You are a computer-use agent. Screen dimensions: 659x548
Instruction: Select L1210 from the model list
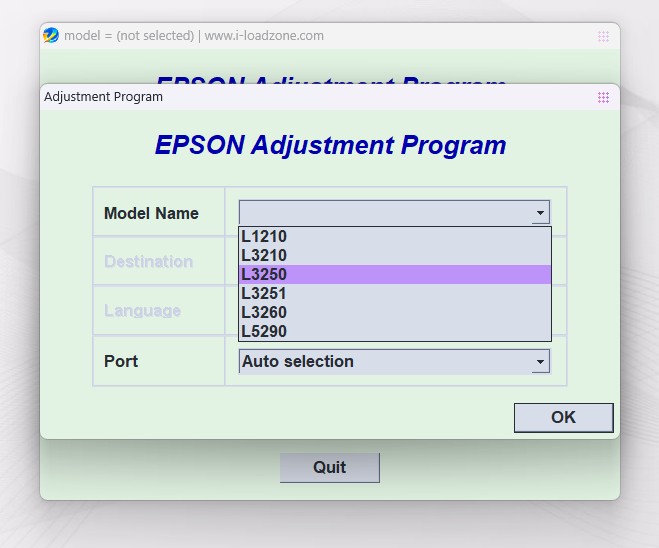(264, 237)
